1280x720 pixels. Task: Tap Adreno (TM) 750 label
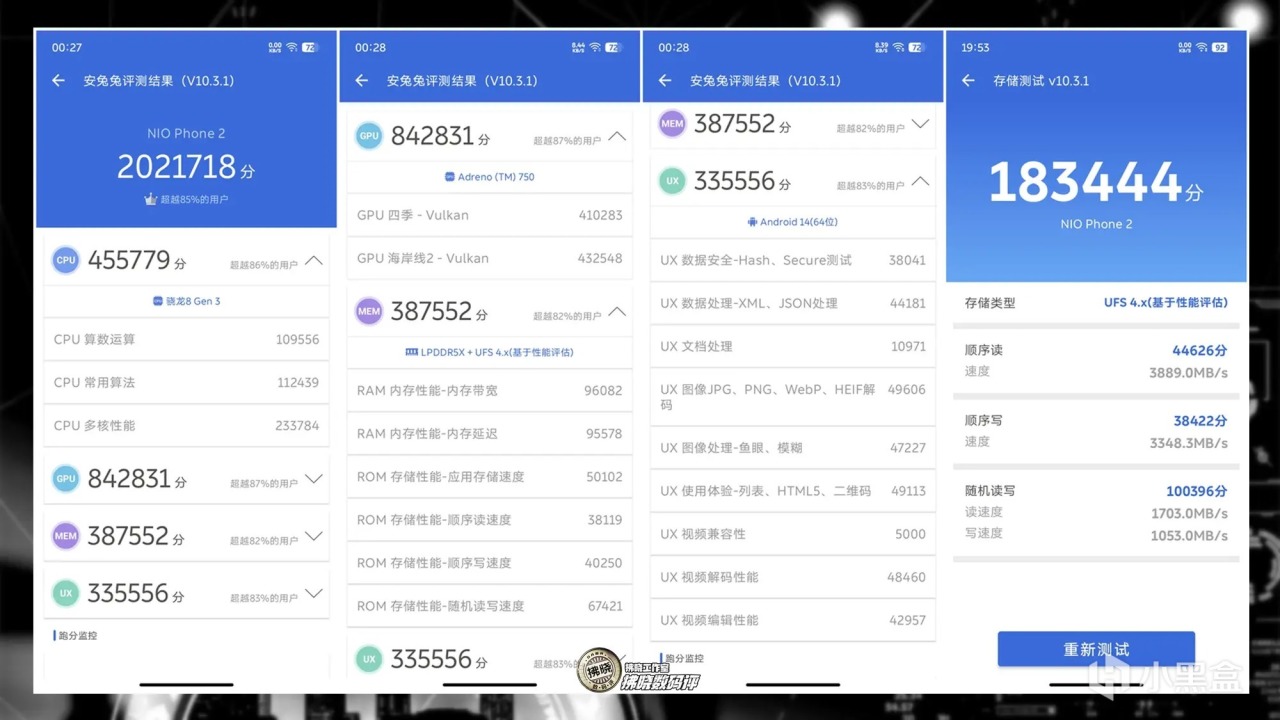pyautogui.click(x=496, y=177)
